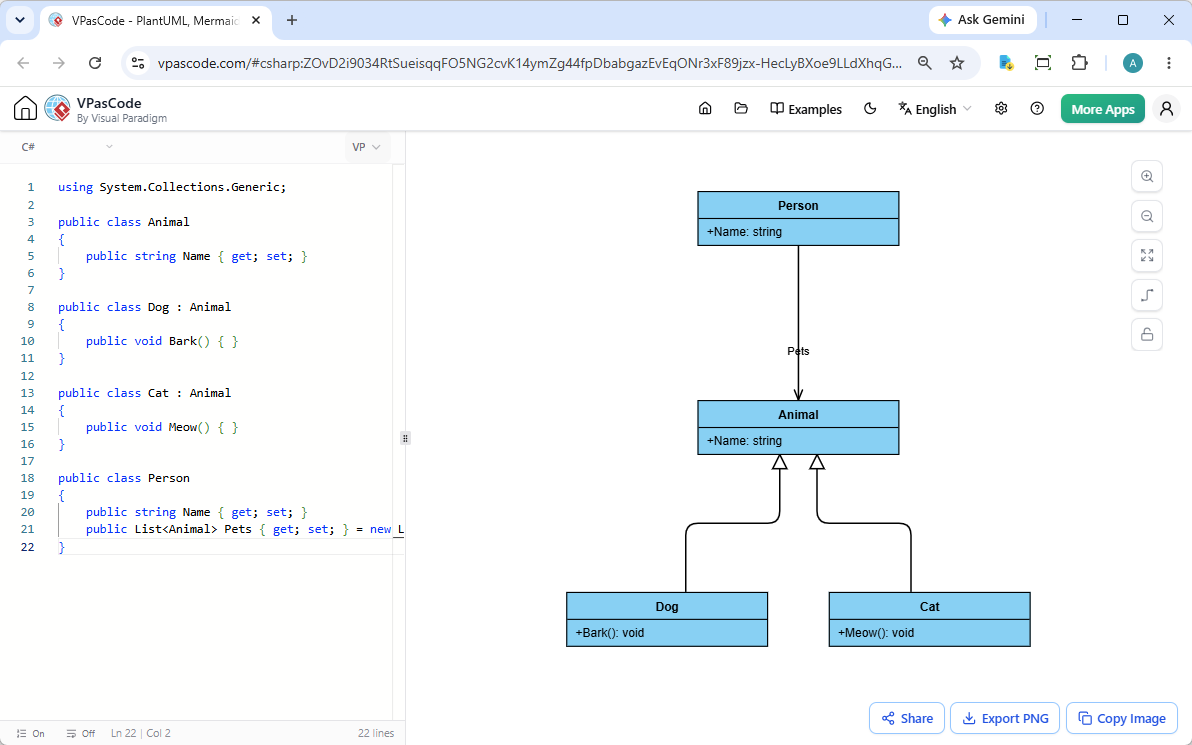Click the panel splitter handle
This screenshot has height=745, width=1192.
point(405,438)
